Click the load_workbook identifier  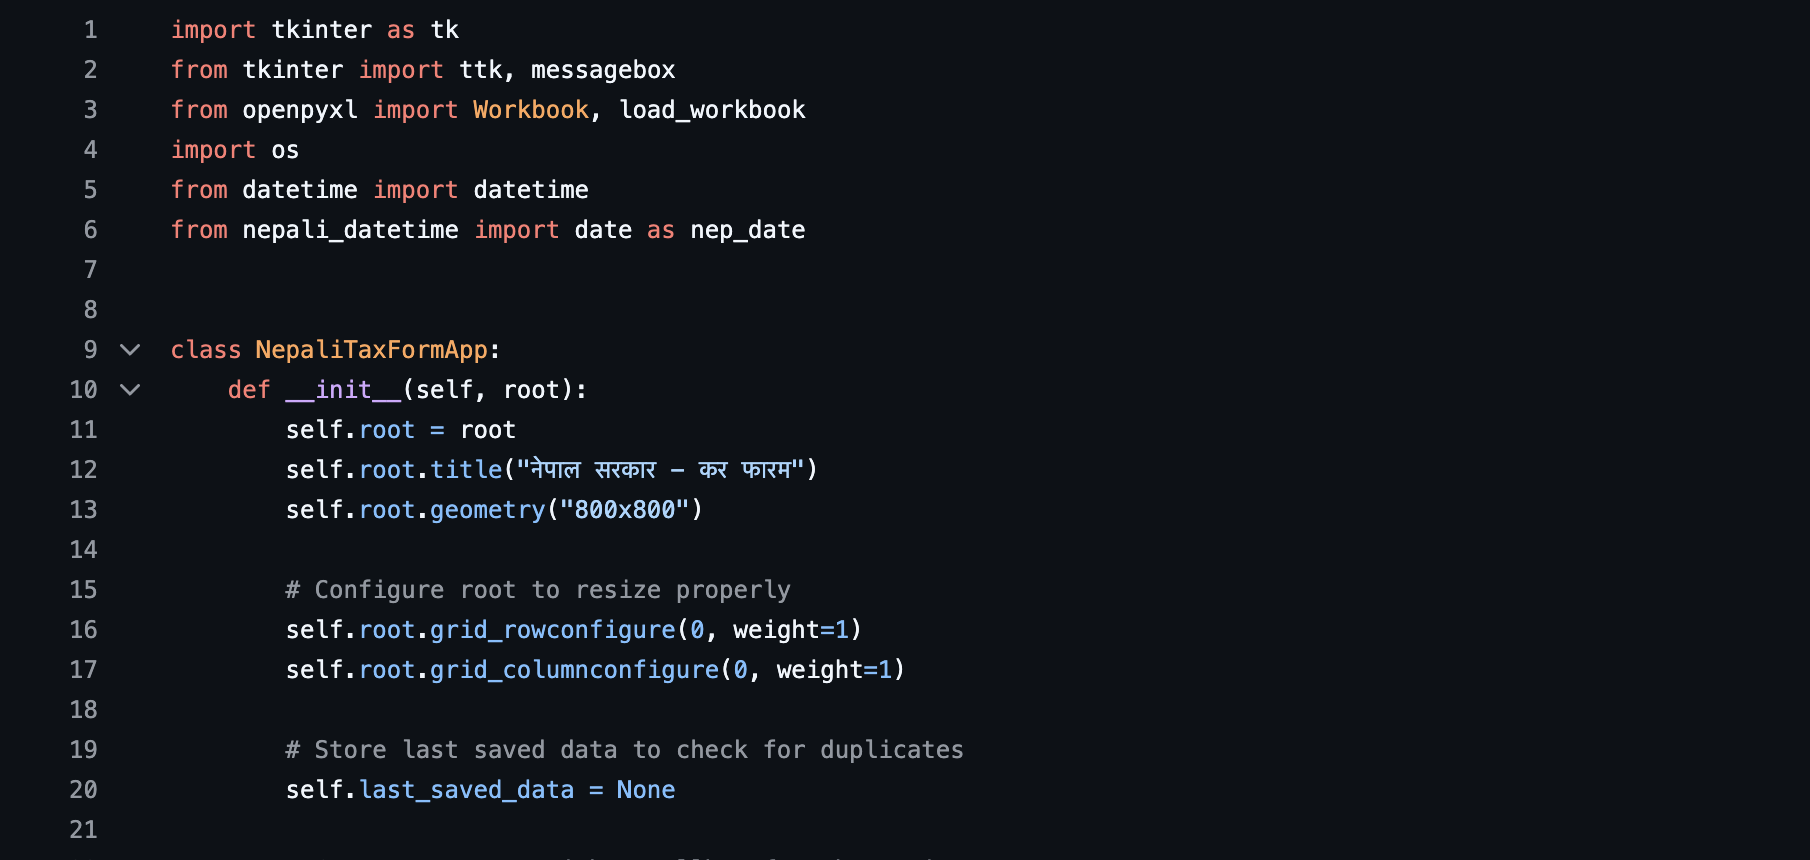(x=712, y=110)
